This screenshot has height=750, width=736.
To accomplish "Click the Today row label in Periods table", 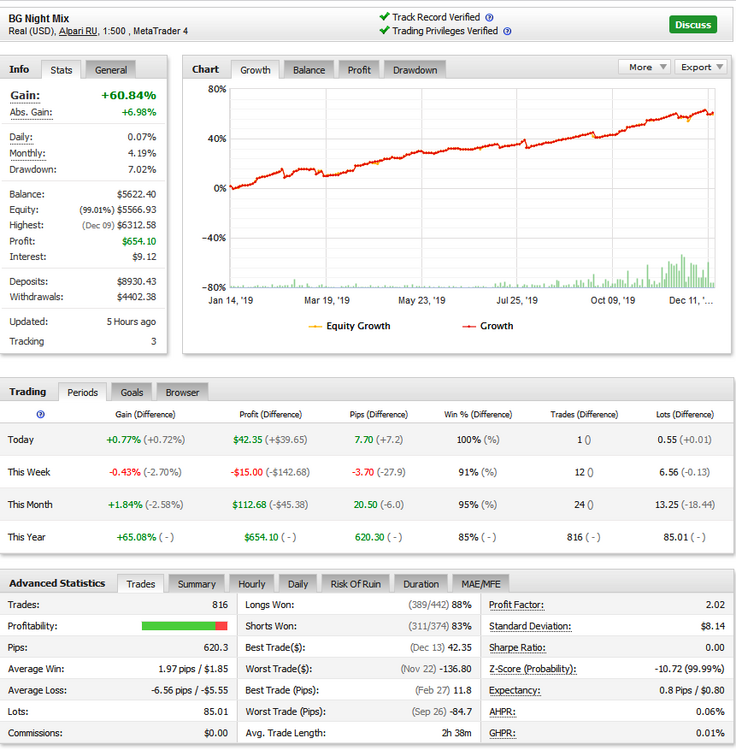I will coord(21,440).
